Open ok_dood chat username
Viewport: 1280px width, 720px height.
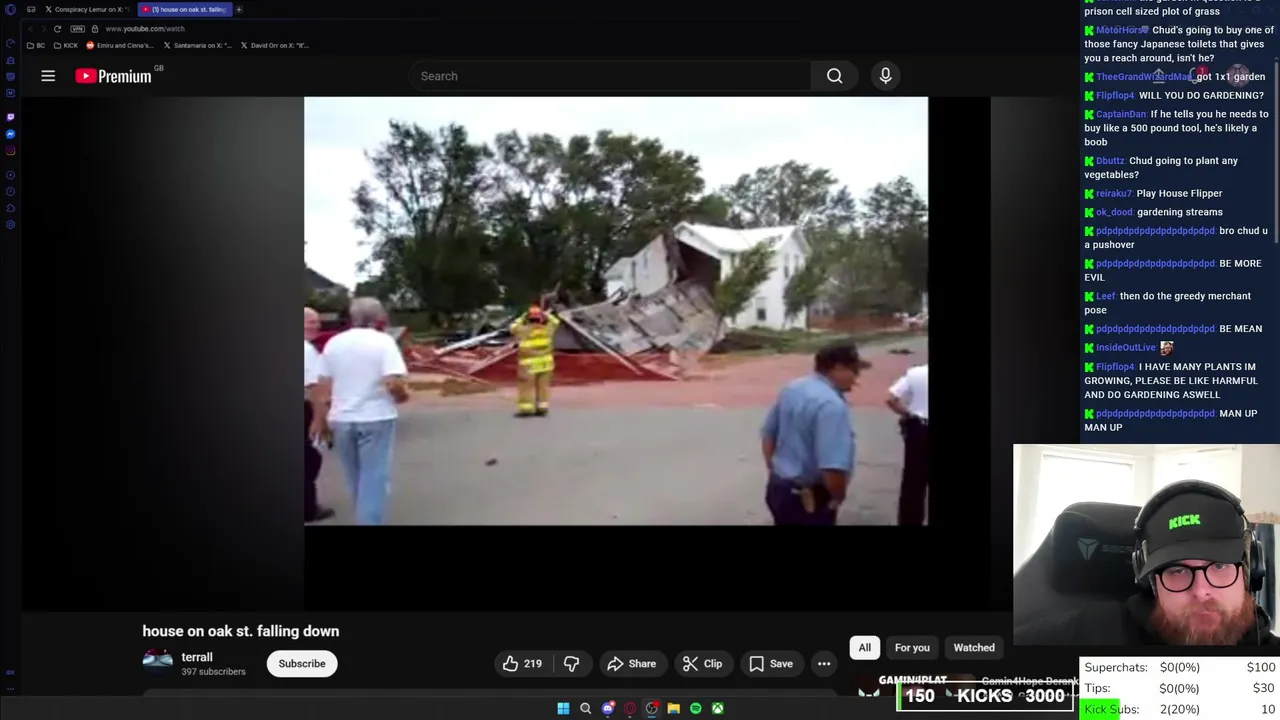[x=1114, y=212]
